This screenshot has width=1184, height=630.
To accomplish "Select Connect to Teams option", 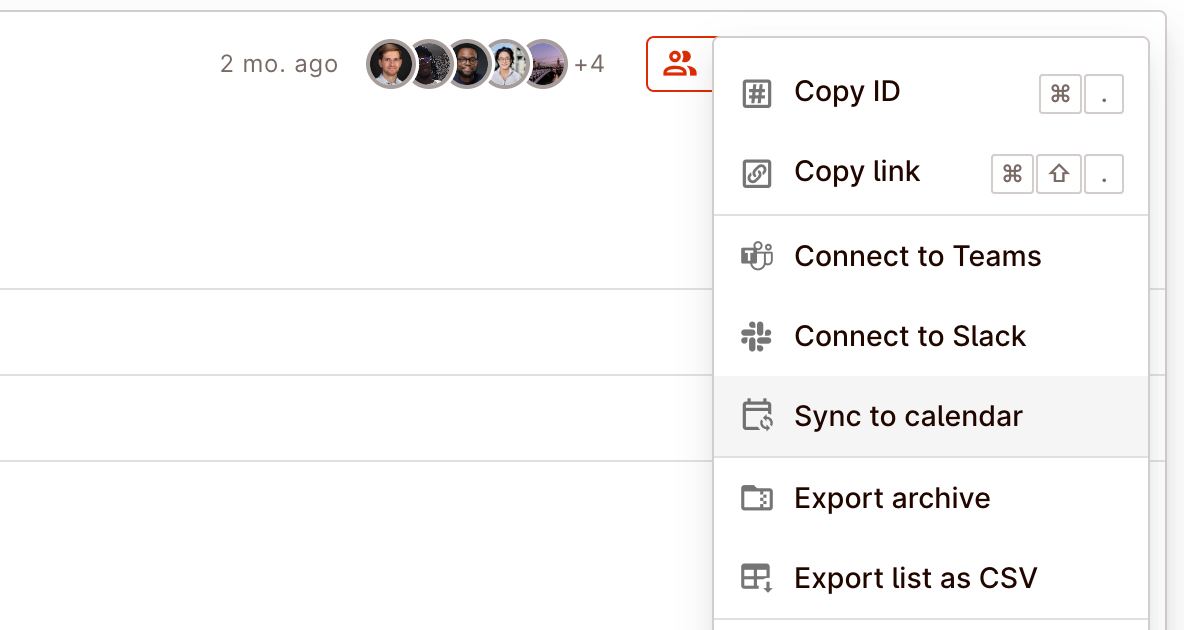I will [x=917, y=257].
